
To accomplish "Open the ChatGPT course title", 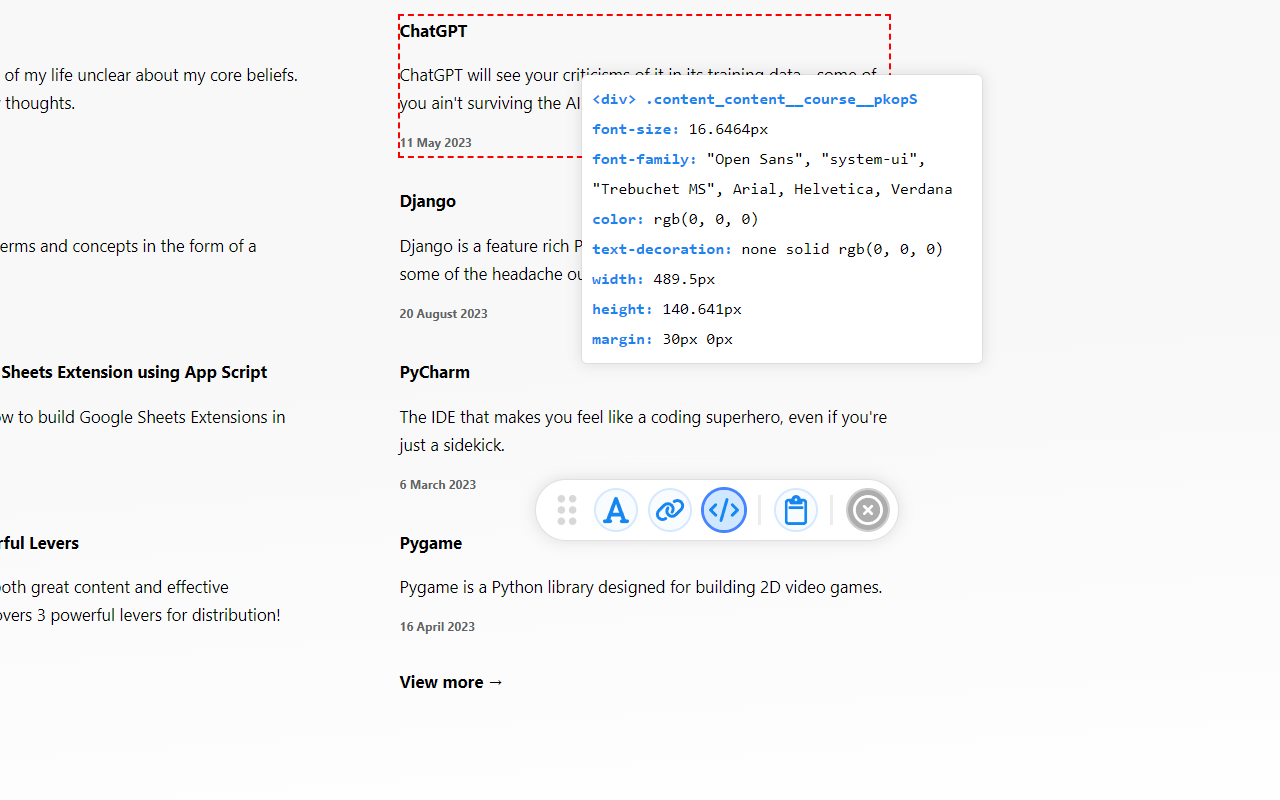I will [433, 31].
